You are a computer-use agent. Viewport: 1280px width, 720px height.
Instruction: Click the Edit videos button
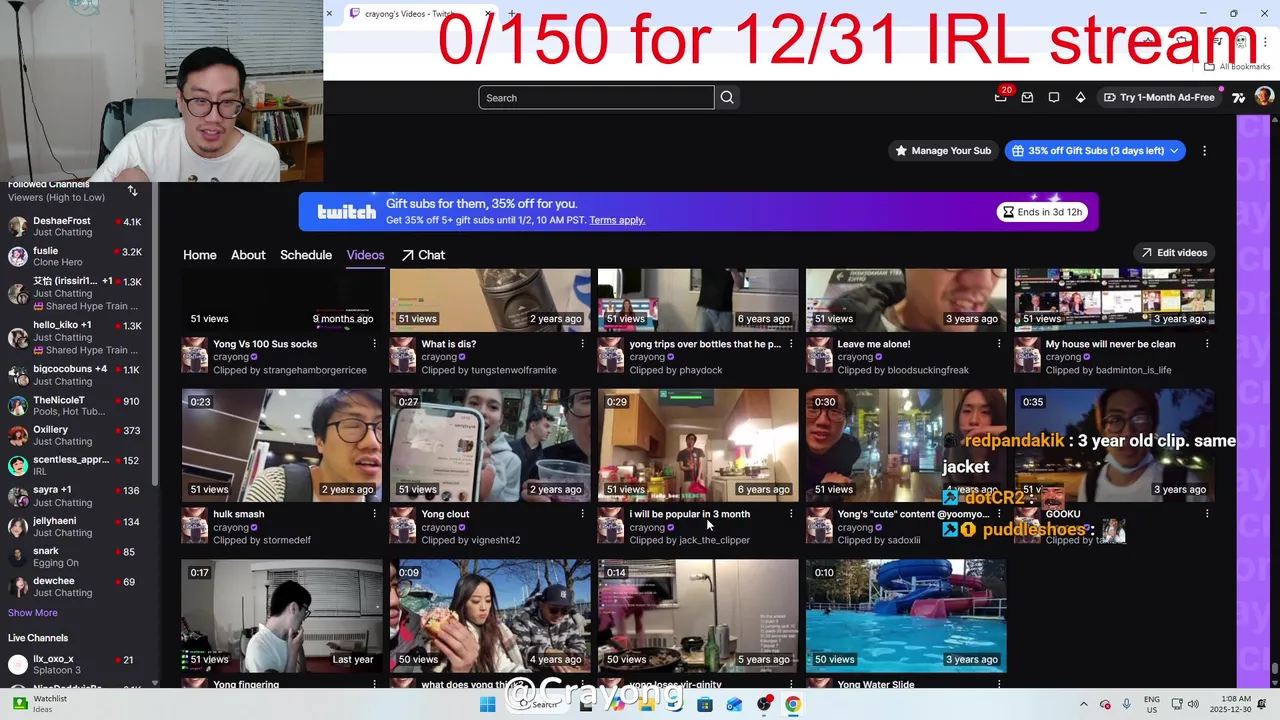(x=1174, y=253)
